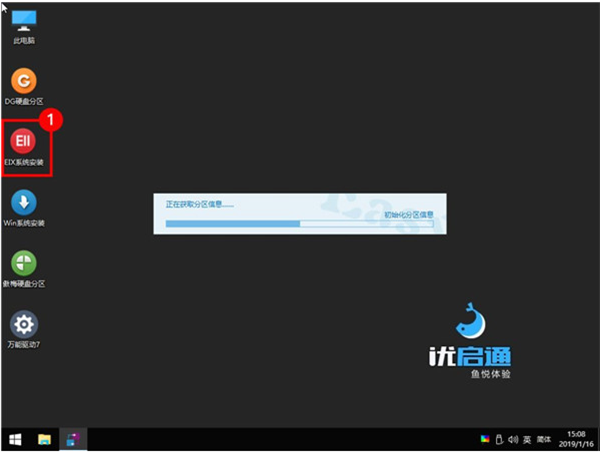Open the Windows Start button
The image size is (600, 452).
click(x=15, y=439)
